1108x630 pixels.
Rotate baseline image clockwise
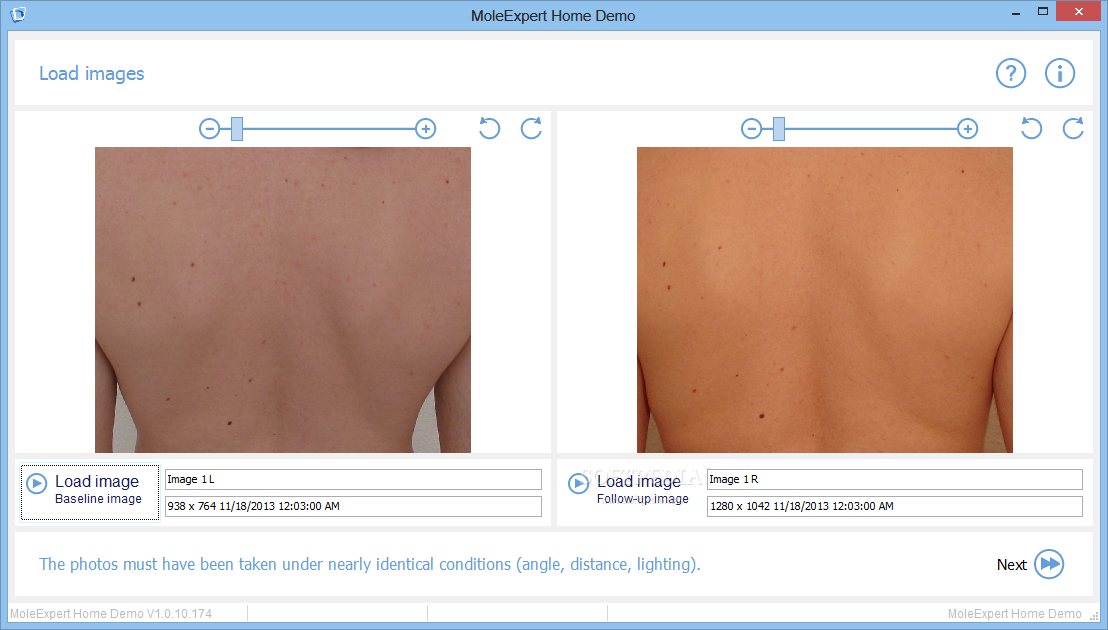click(x=531, y=128)
